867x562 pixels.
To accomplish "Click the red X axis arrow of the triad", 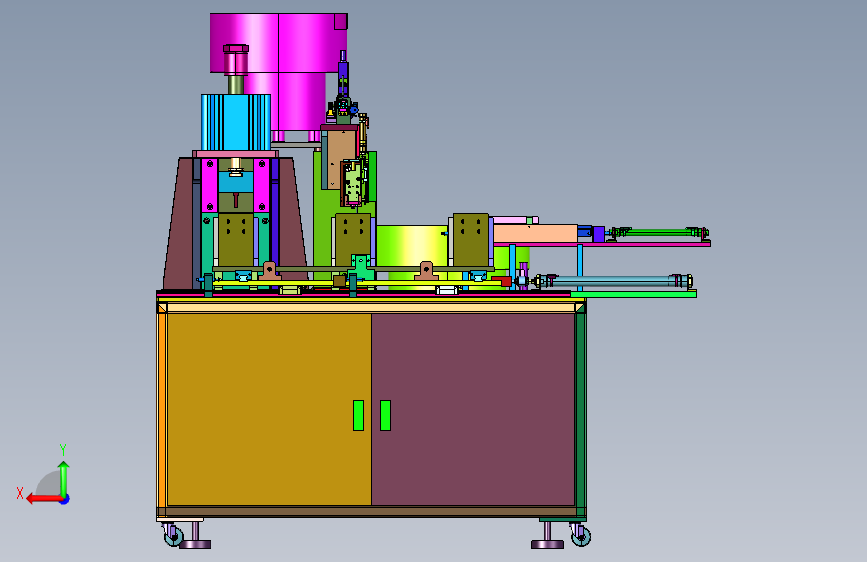I will pos(43,499).
